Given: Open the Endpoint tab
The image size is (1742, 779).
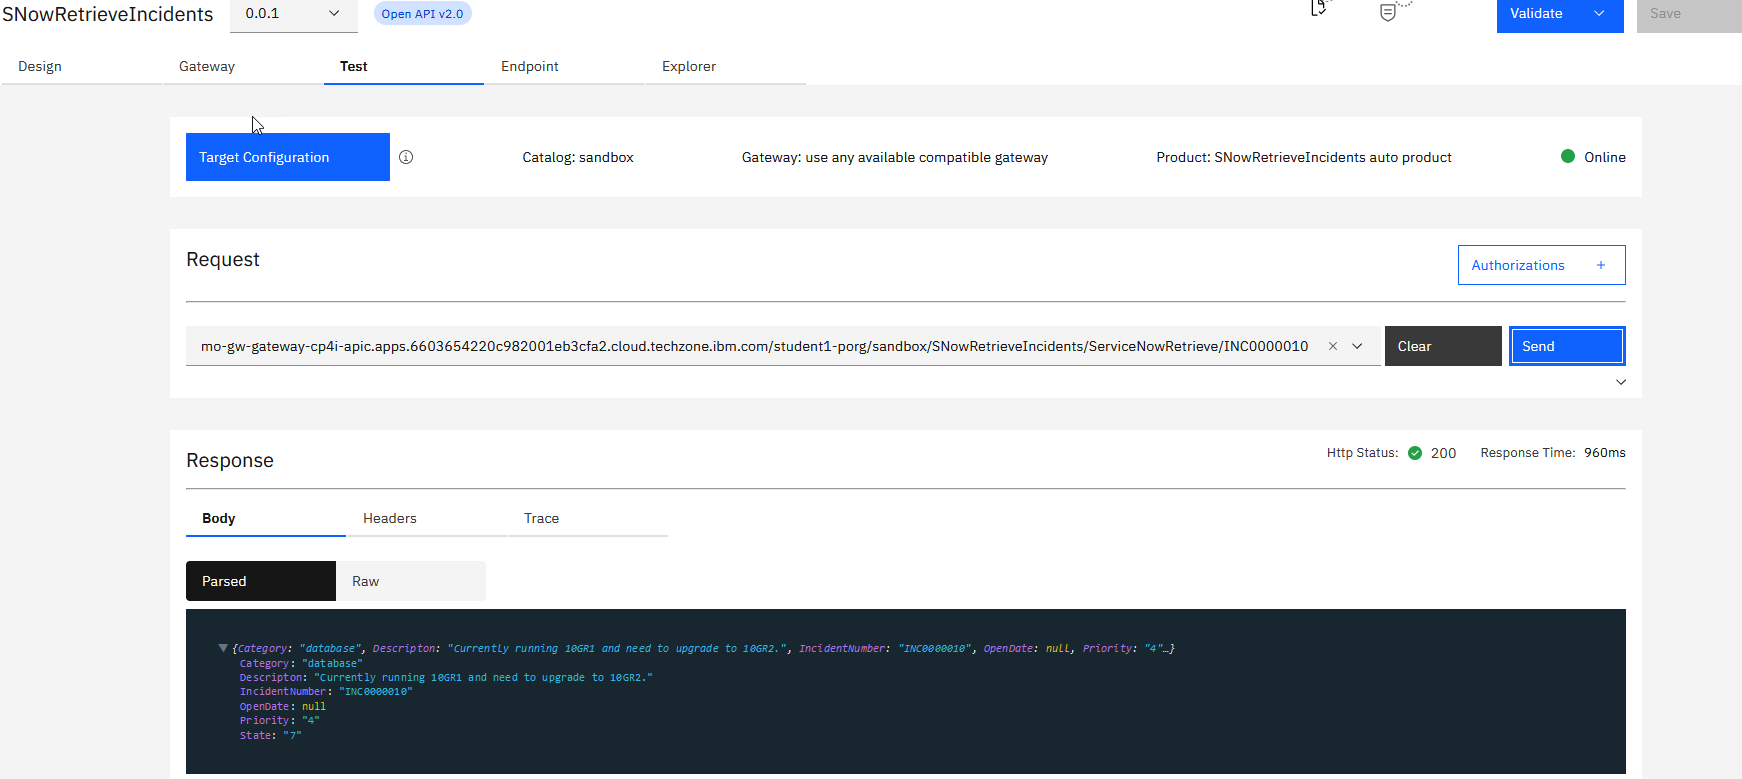Looking at the screenshot, I should coord(565,67).
